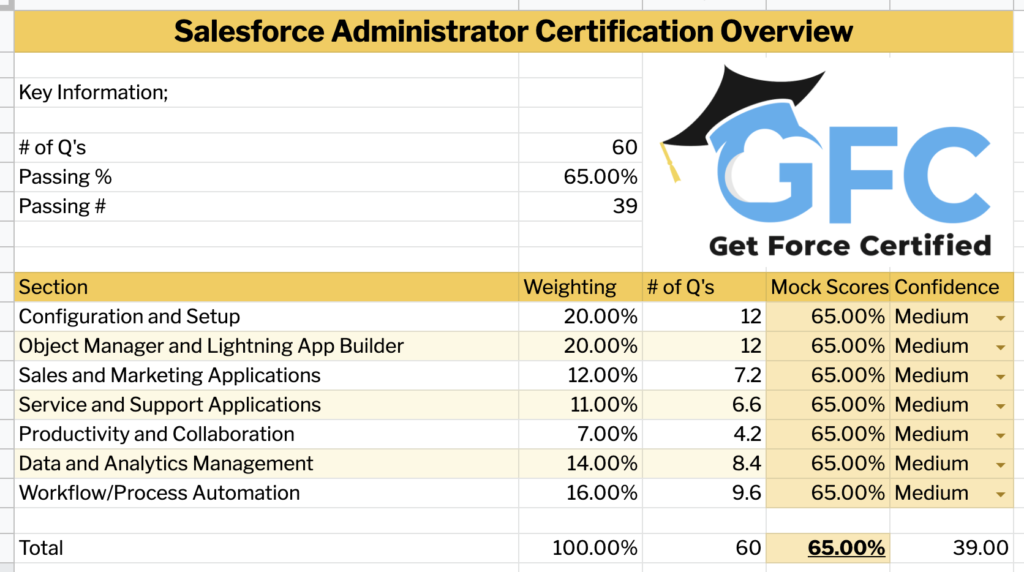The image size is (1024, 572).
Task: Select the 'Key Information;' cell
Action: (x=266, y=93)
